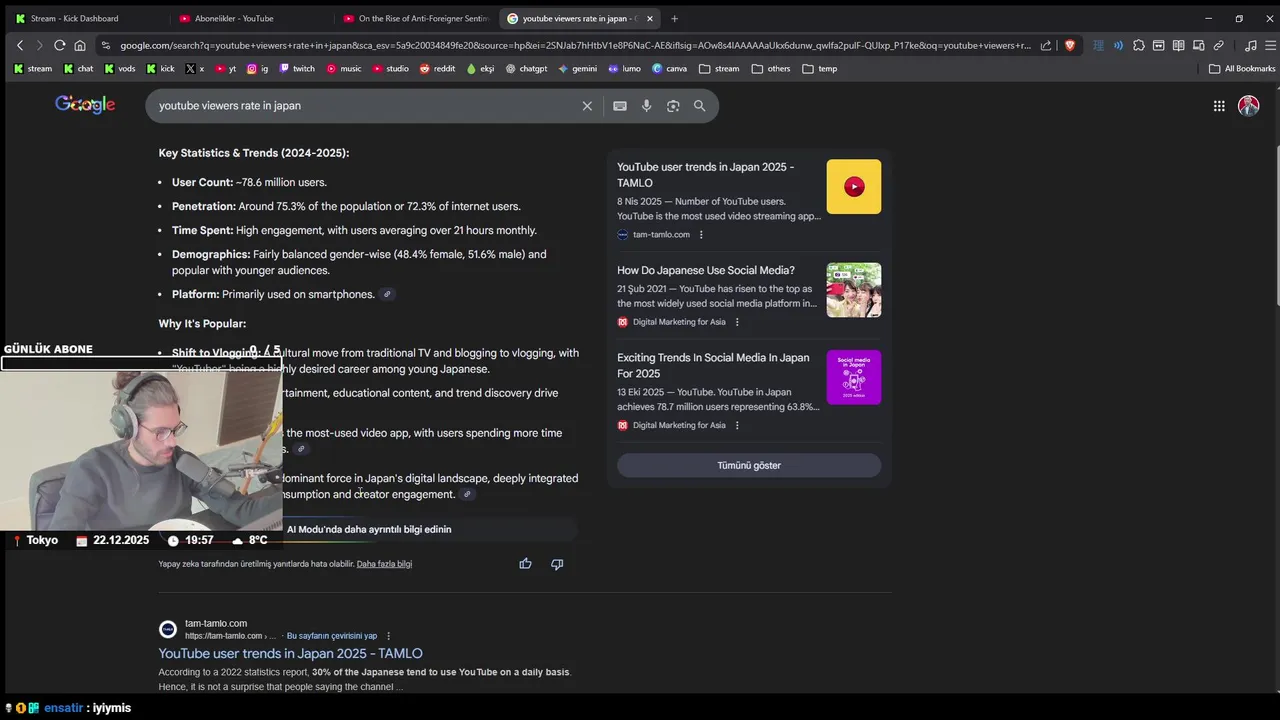Give thumbs up to AI overview
1280x720 pixels.
tap(525, 564)
